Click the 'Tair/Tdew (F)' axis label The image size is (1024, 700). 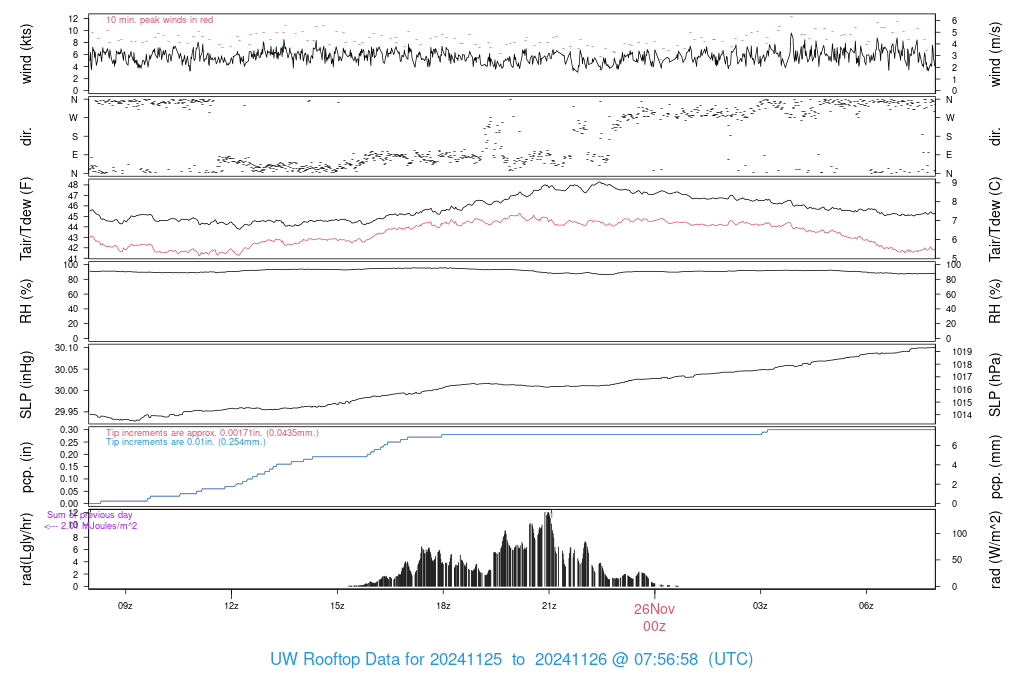click(26, 219)
